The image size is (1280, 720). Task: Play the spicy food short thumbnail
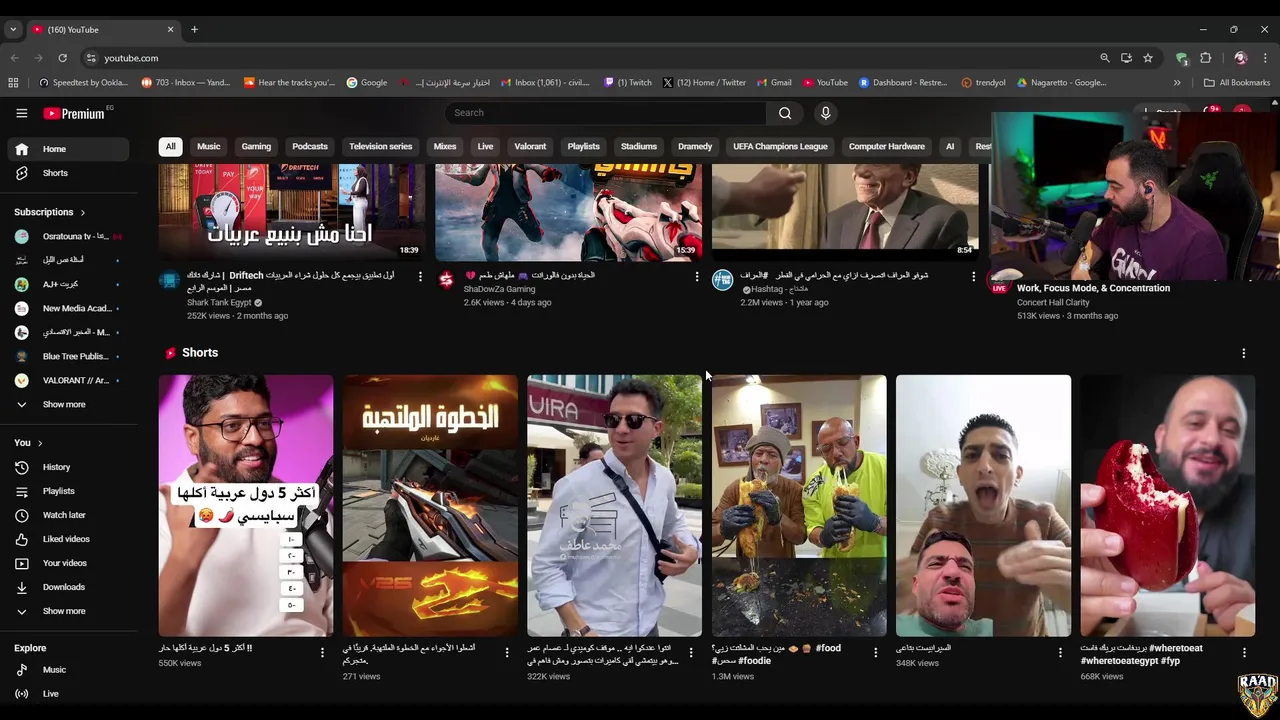(x=246, y=506)
